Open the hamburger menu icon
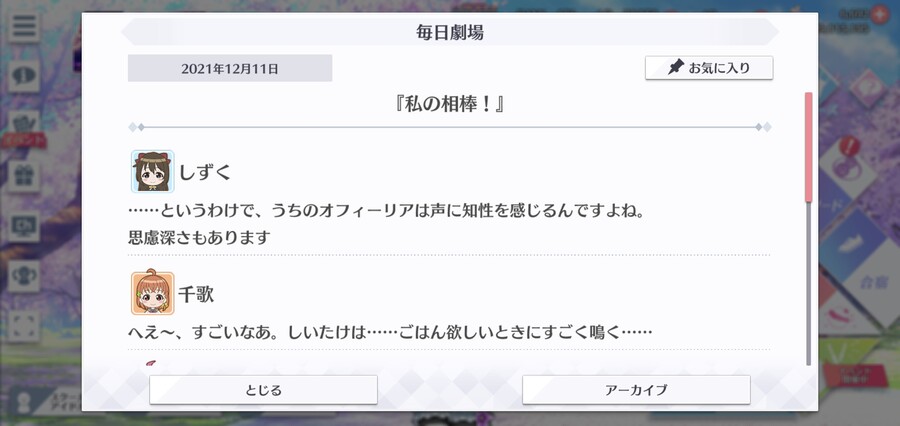The height and width of the screenshot is (426, 900). click(24, 27)
